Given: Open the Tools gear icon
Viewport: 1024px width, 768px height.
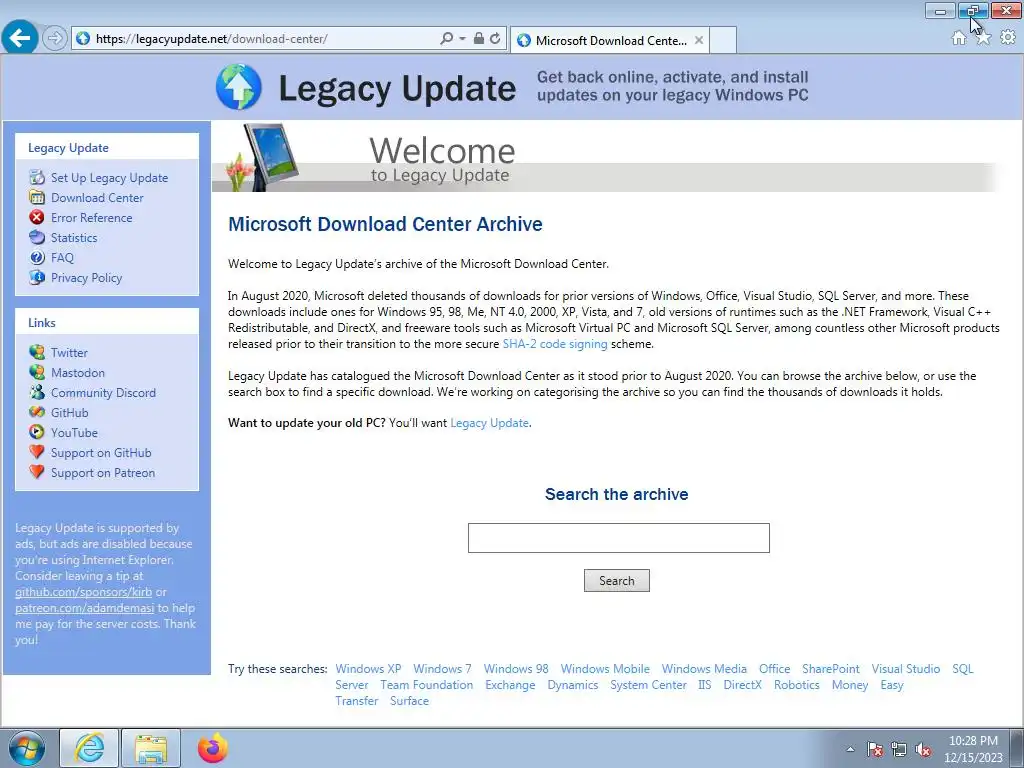Looking at the screenshot, I should point(1008,38).
